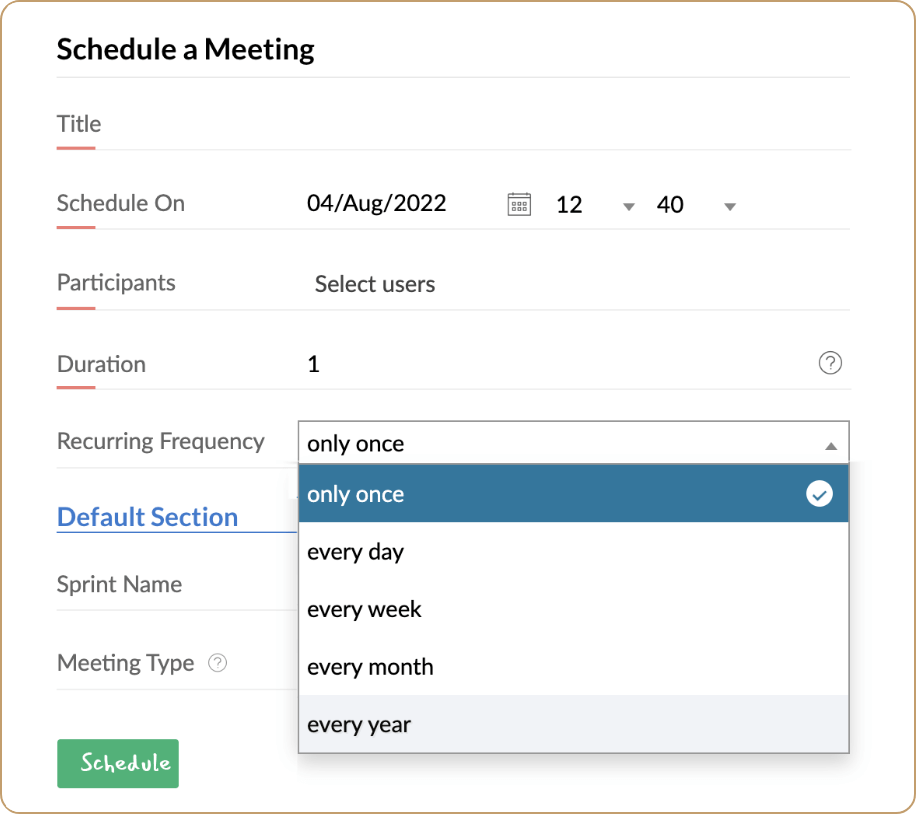916x814 pixels.
Task: Click the Recurring Frequency combo box
Action: pos(560,444)
